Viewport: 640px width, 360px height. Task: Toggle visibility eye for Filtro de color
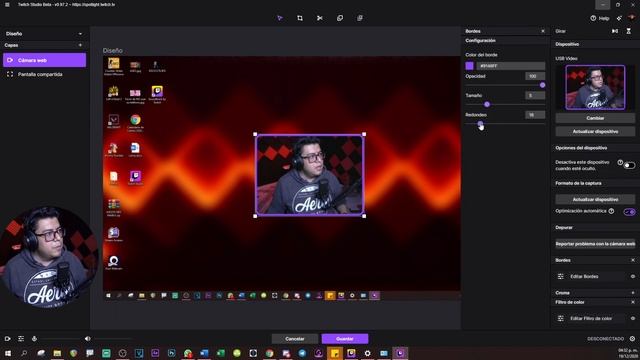click(x=633, y=318)
